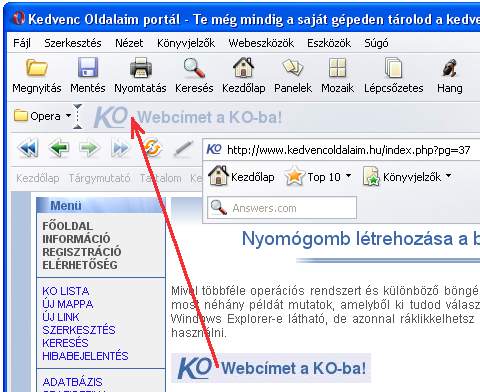The height and width of the screenshot is (392, 480).
Task: Click the toolbar grip handle beside Opera folder
Action: (77, 116)
